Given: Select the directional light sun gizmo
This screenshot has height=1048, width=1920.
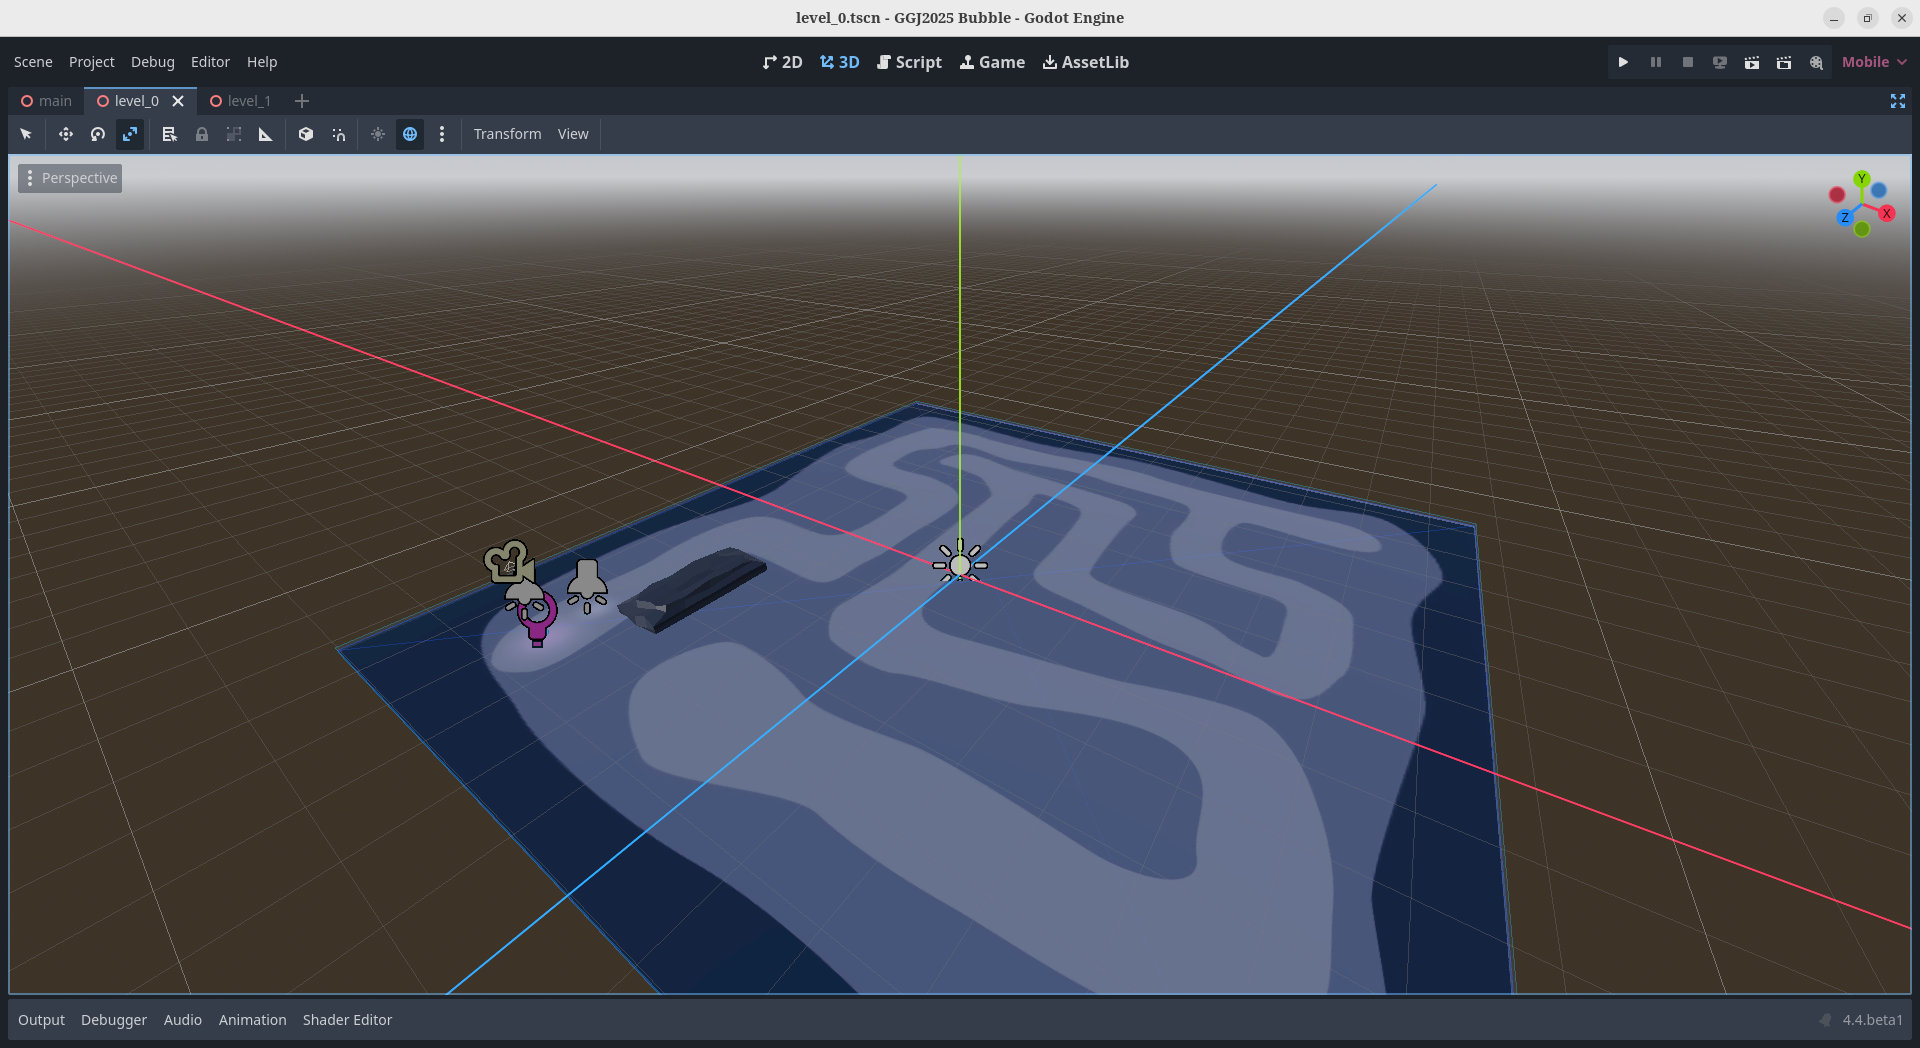Looking at the screenshot, I should coord(960,565).
